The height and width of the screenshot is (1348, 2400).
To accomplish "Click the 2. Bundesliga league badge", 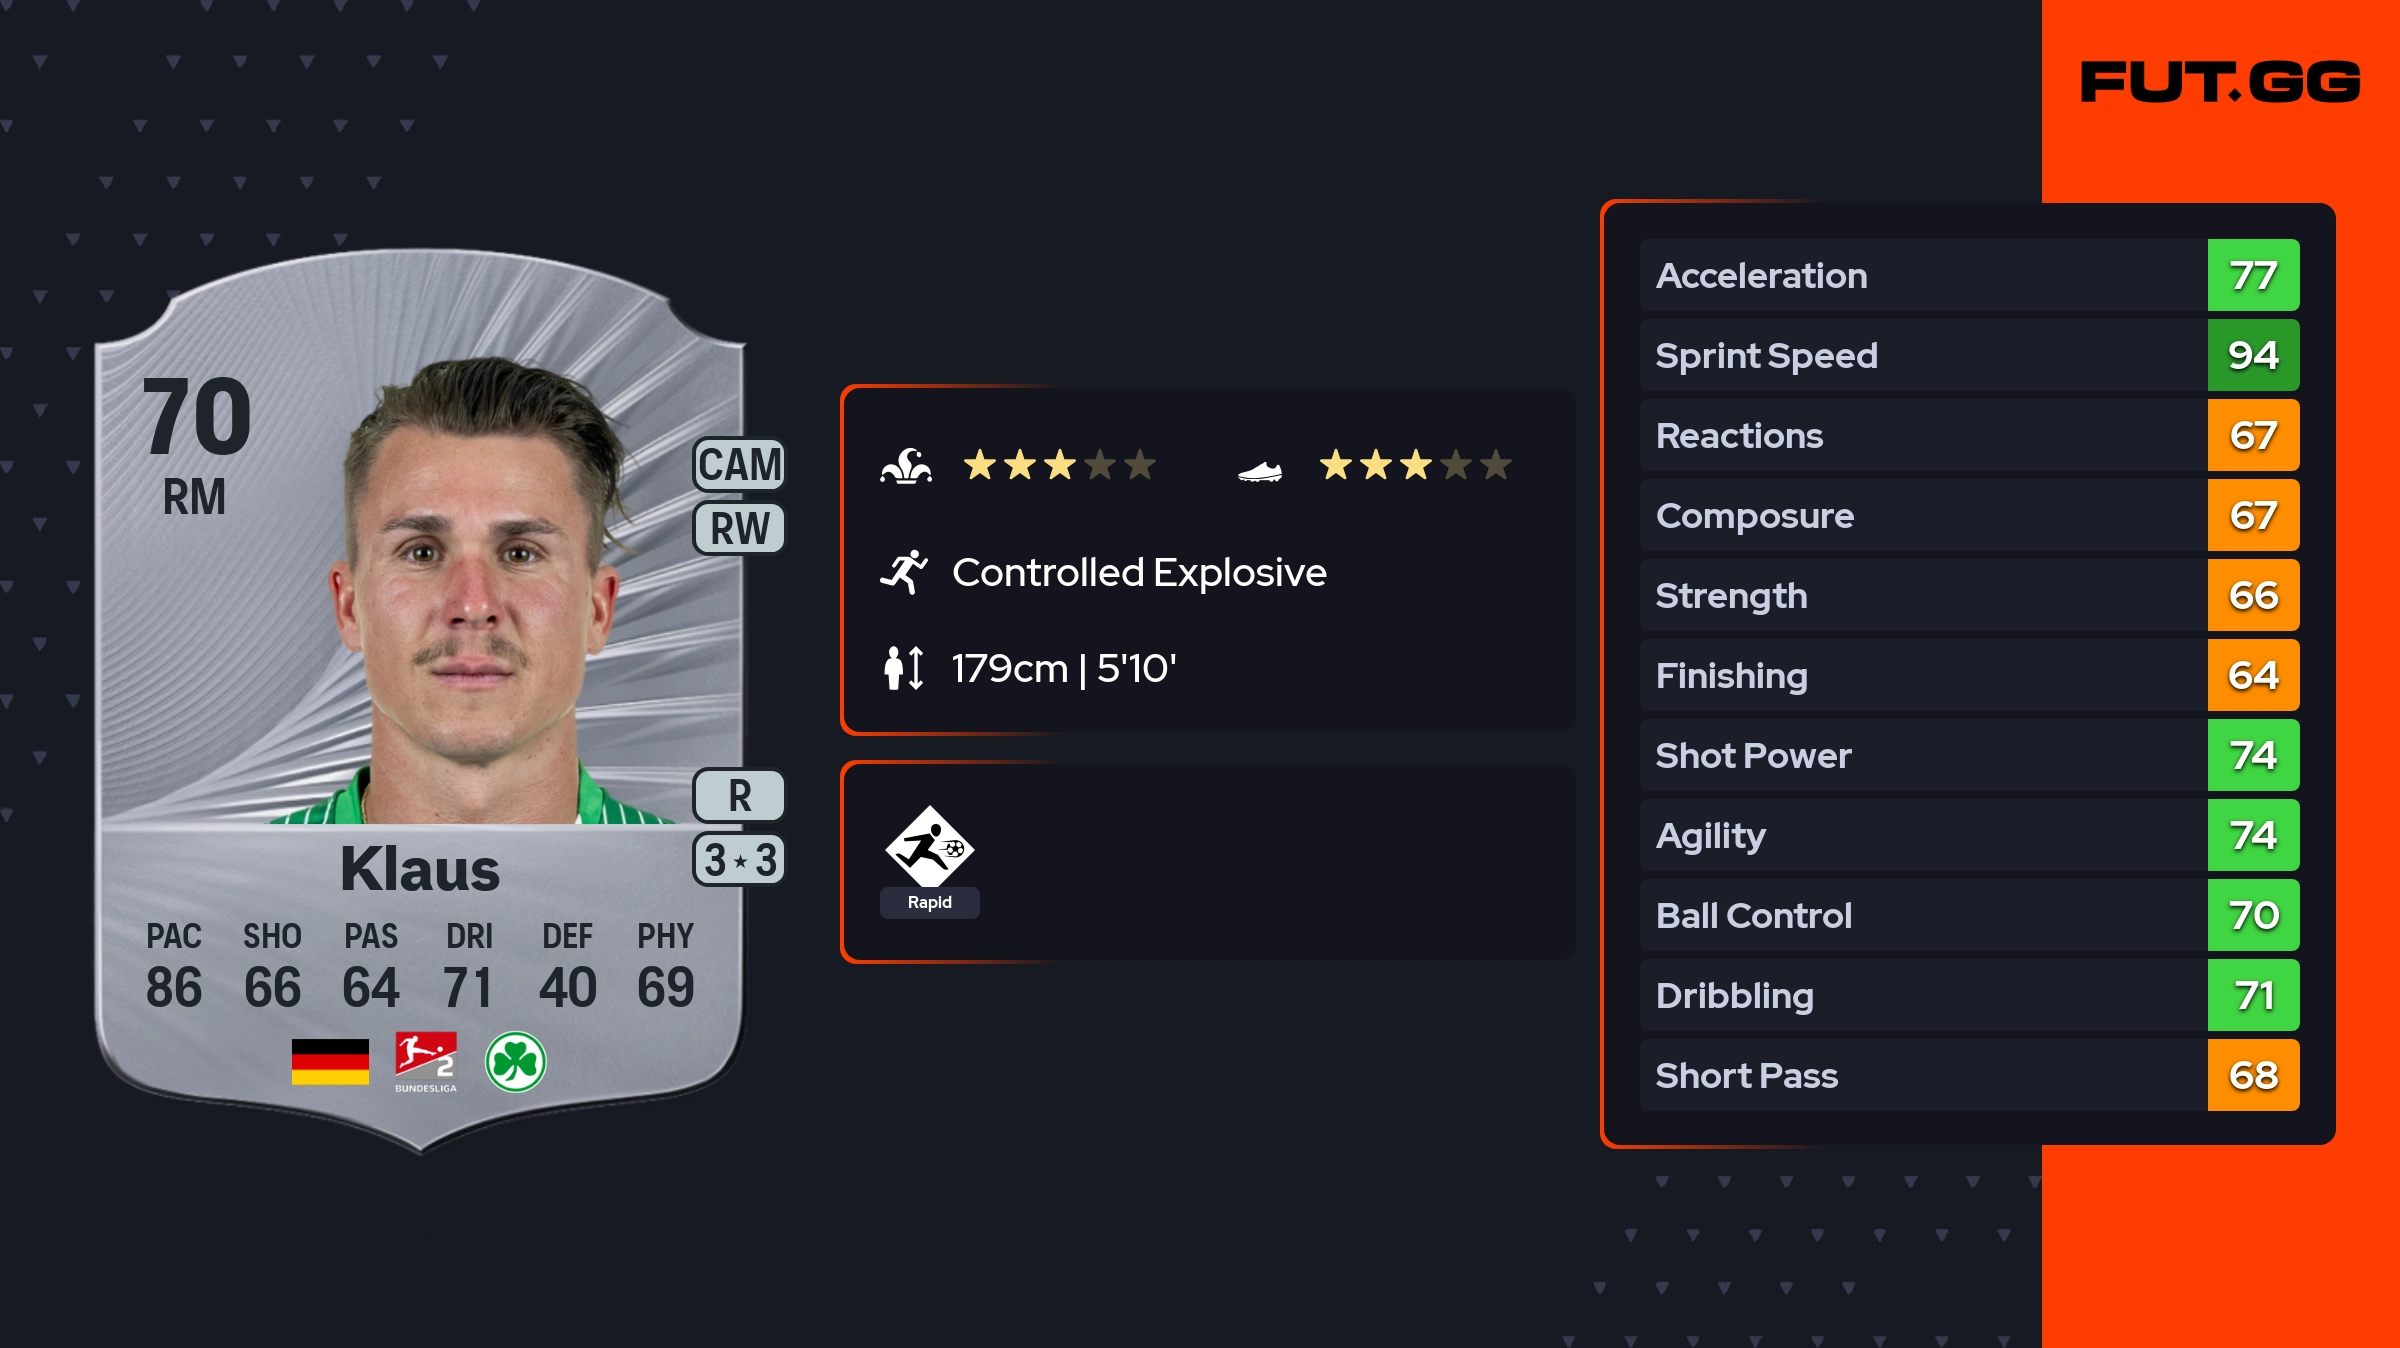I will click(426, 1062).
